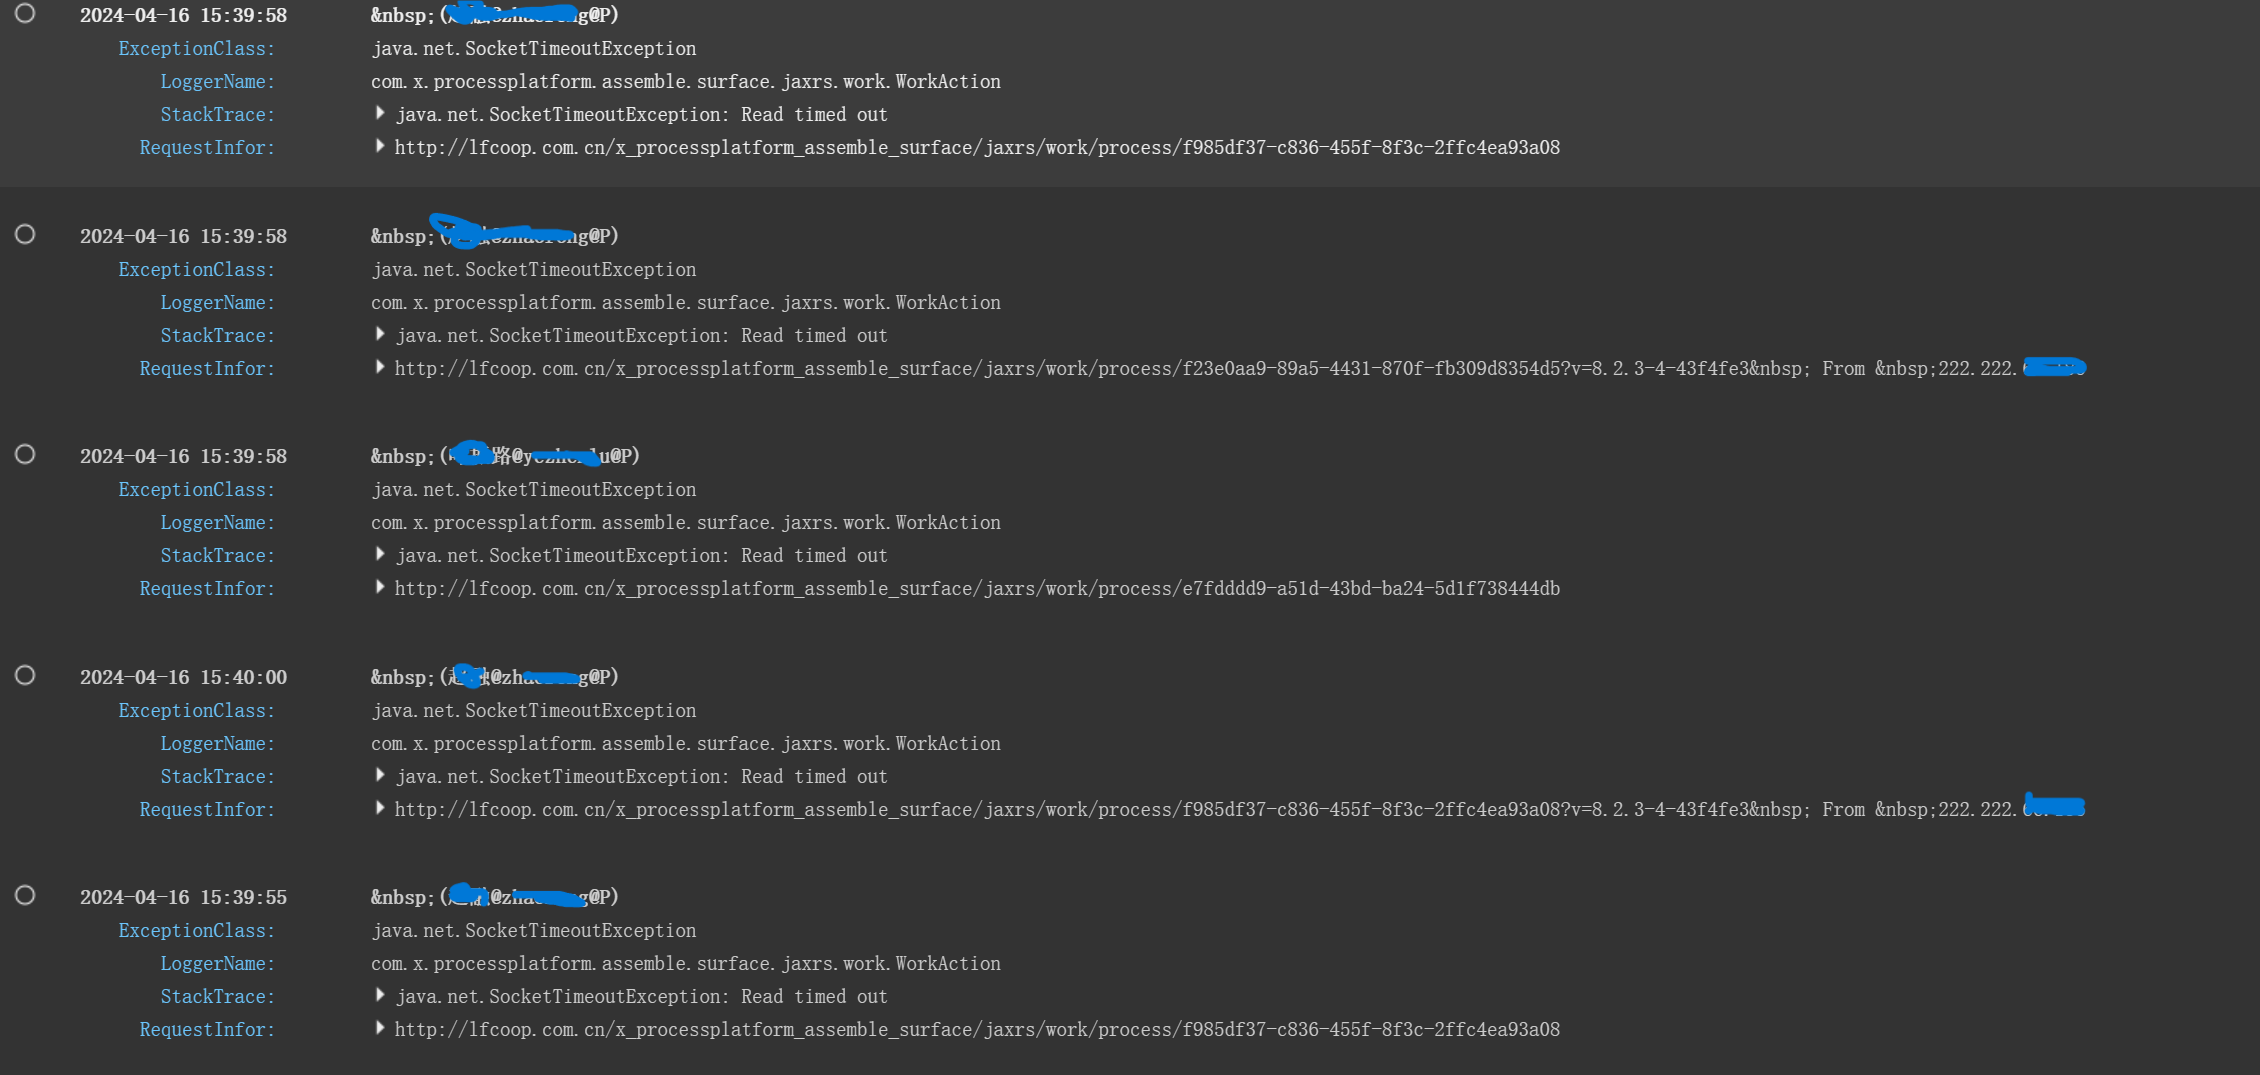
Task: Expand StackTrace arrow in the 15:40:00 entry
Action: (x=380, y=775)
